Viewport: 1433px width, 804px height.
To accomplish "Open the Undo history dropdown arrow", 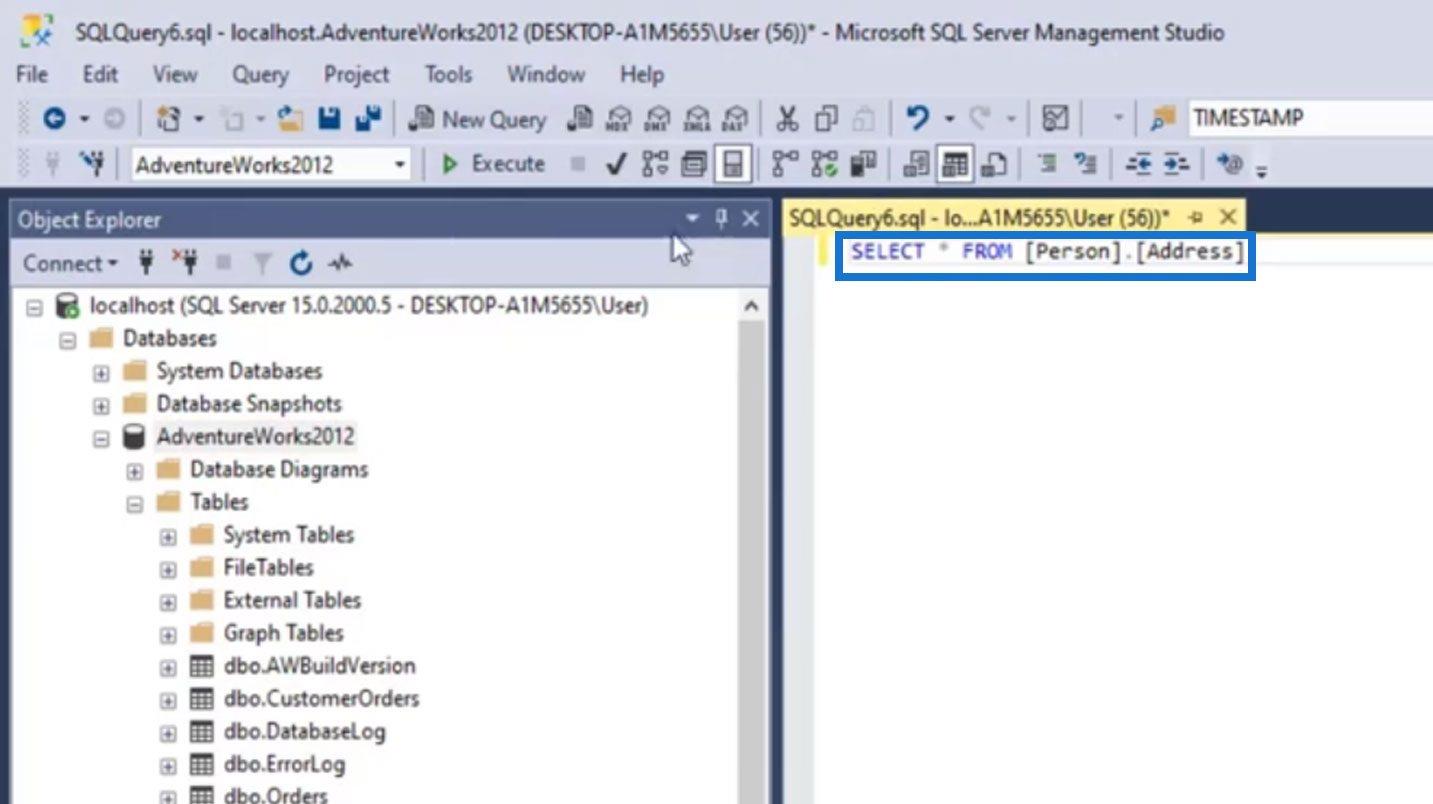I will click(x=949, y=119).
